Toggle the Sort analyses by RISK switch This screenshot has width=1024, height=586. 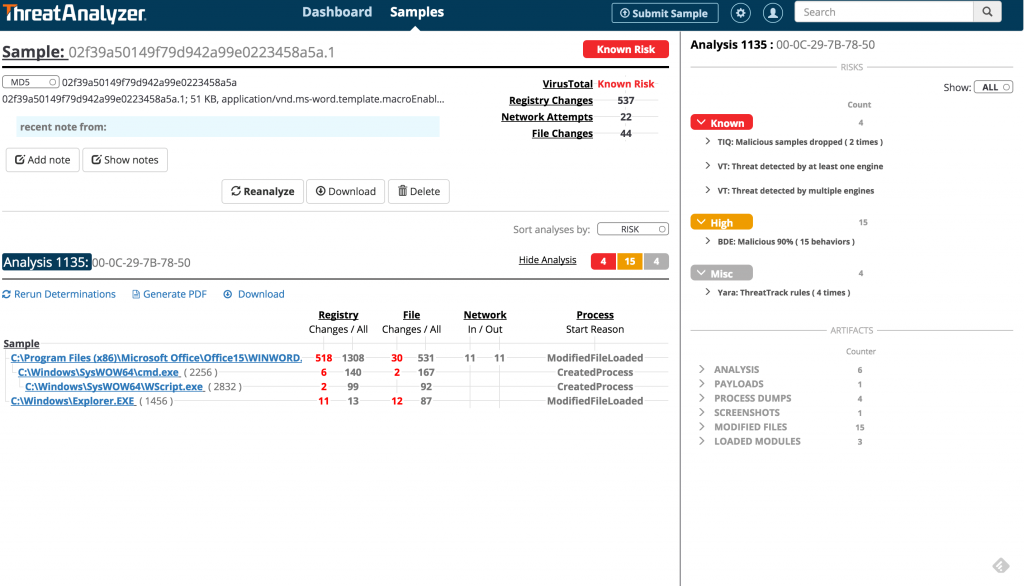632,229
